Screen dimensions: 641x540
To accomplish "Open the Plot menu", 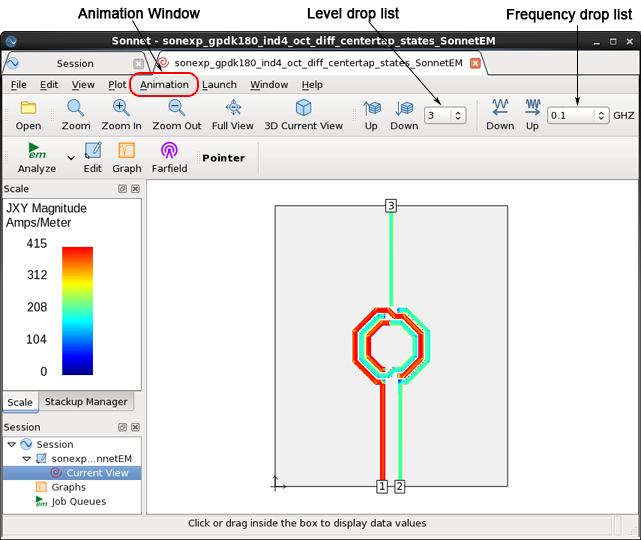I will (x=117, y=85).
